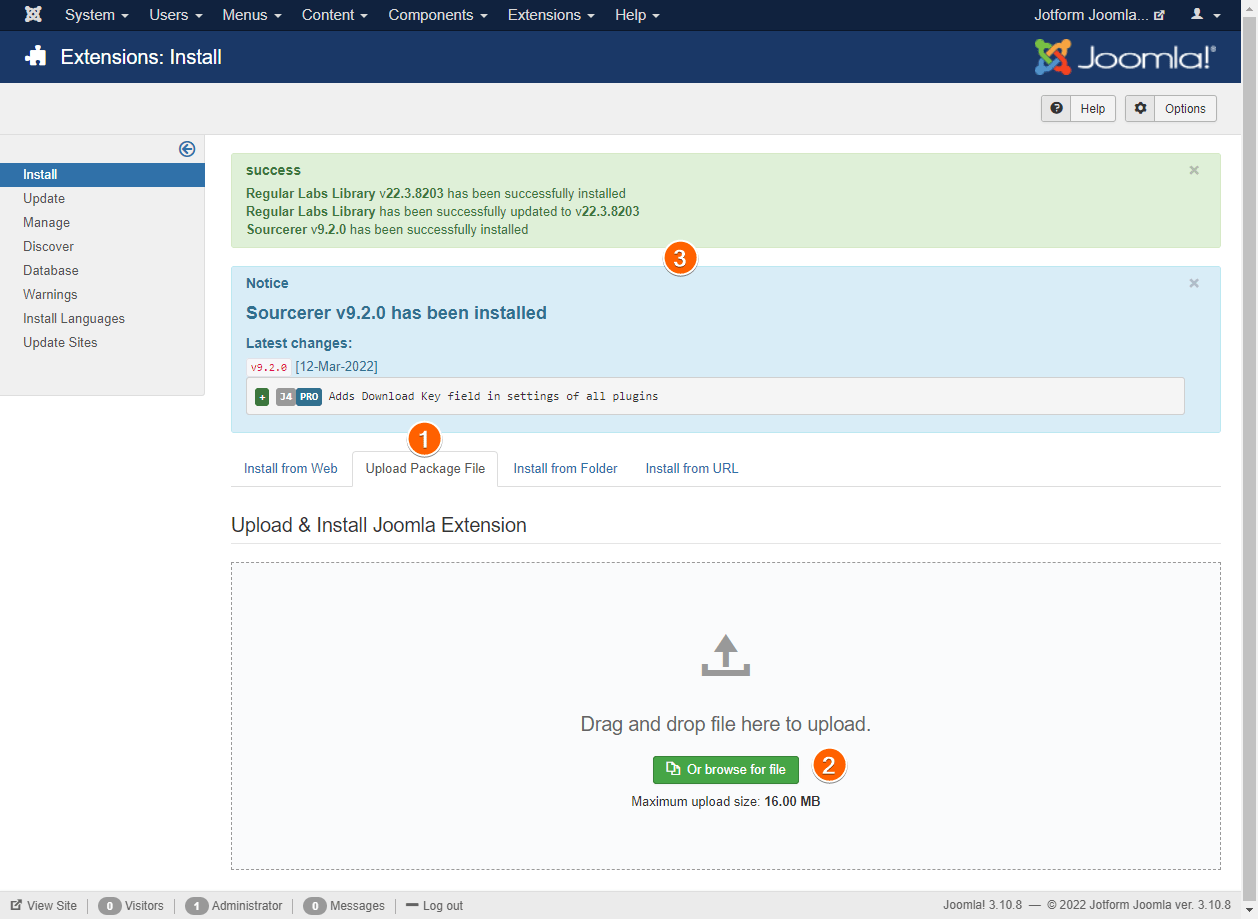The height and width of the screenshot is (919, 1258).
Task: Click Log out in footer
Action: [x=435, y=906]
